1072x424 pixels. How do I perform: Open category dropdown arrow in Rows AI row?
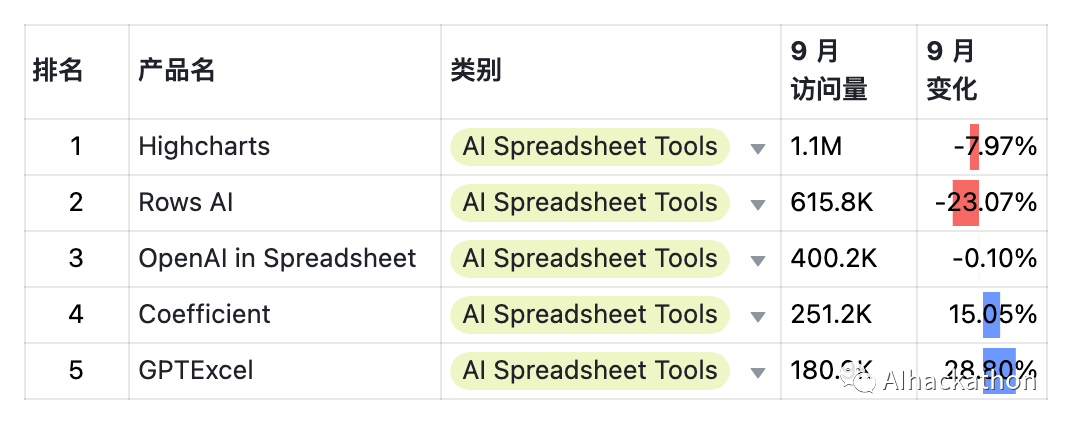click(x=758, y=204)
